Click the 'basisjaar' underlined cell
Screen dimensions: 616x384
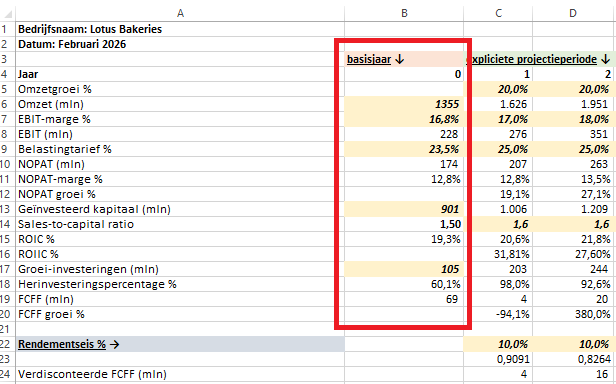click(404, 59)
